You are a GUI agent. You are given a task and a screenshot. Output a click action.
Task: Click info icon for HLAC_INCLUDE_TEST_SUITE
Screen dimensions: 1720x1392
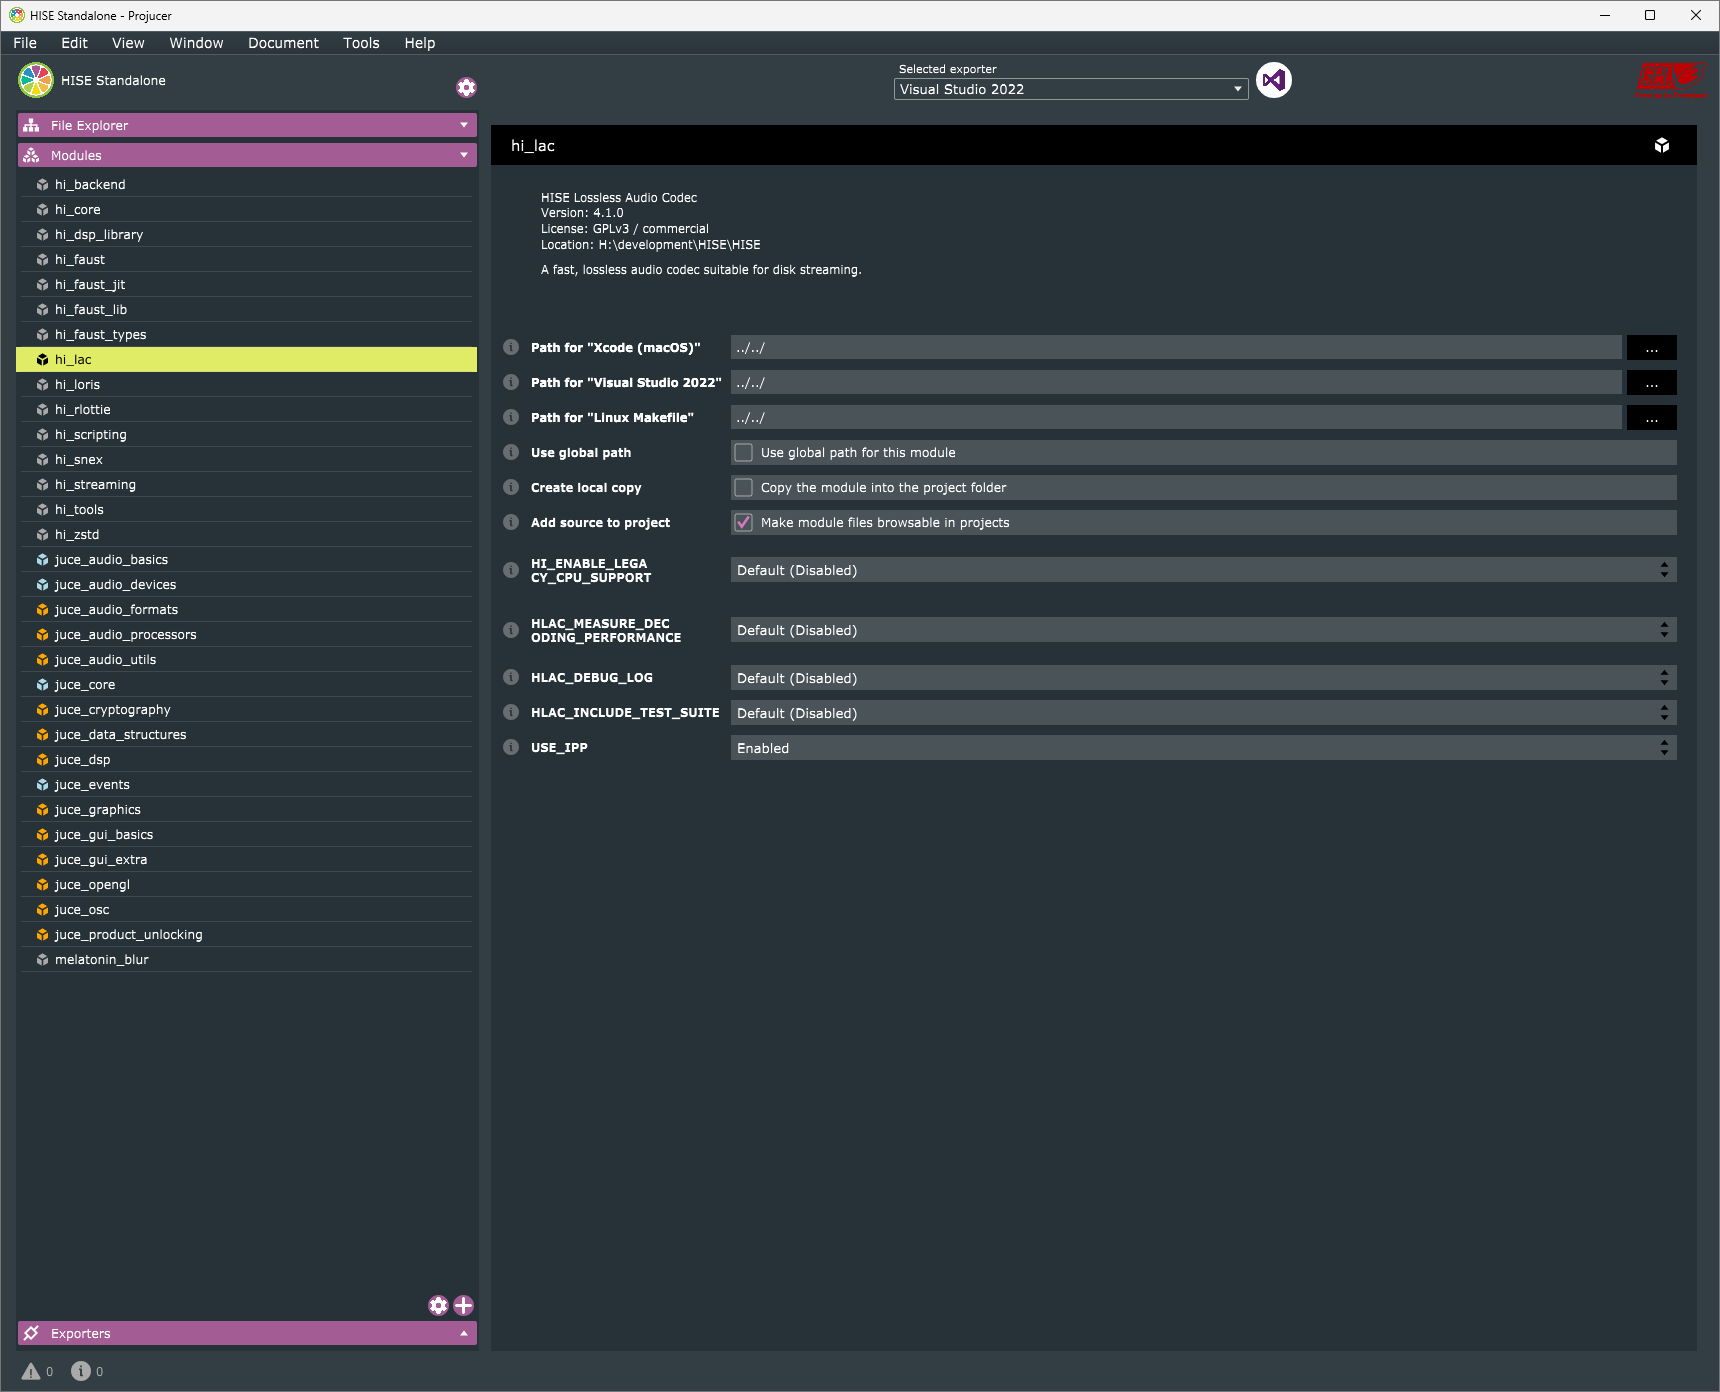pyautogui.click(x=511, y=713)
